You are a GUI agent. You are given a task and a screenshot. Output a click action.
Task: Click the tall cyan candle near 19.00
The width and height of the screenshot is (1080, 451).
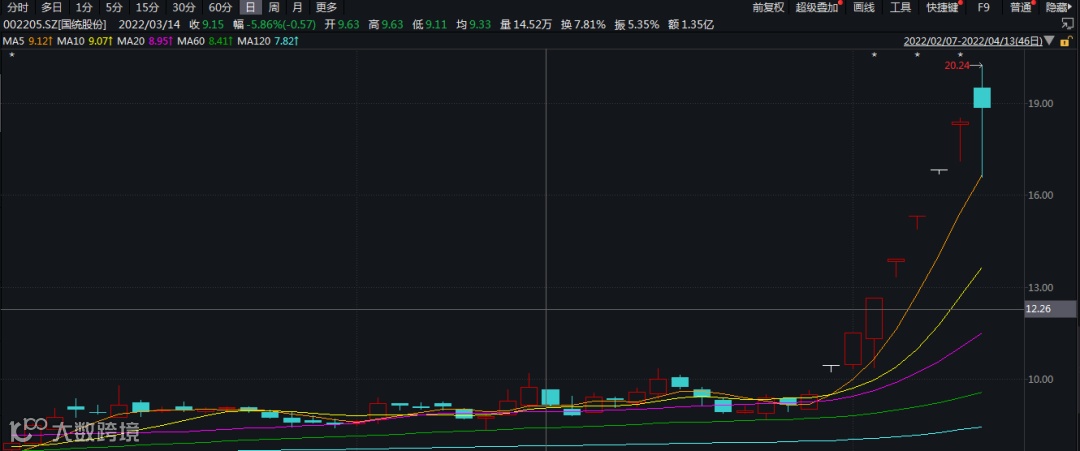(x=982, y=98)
